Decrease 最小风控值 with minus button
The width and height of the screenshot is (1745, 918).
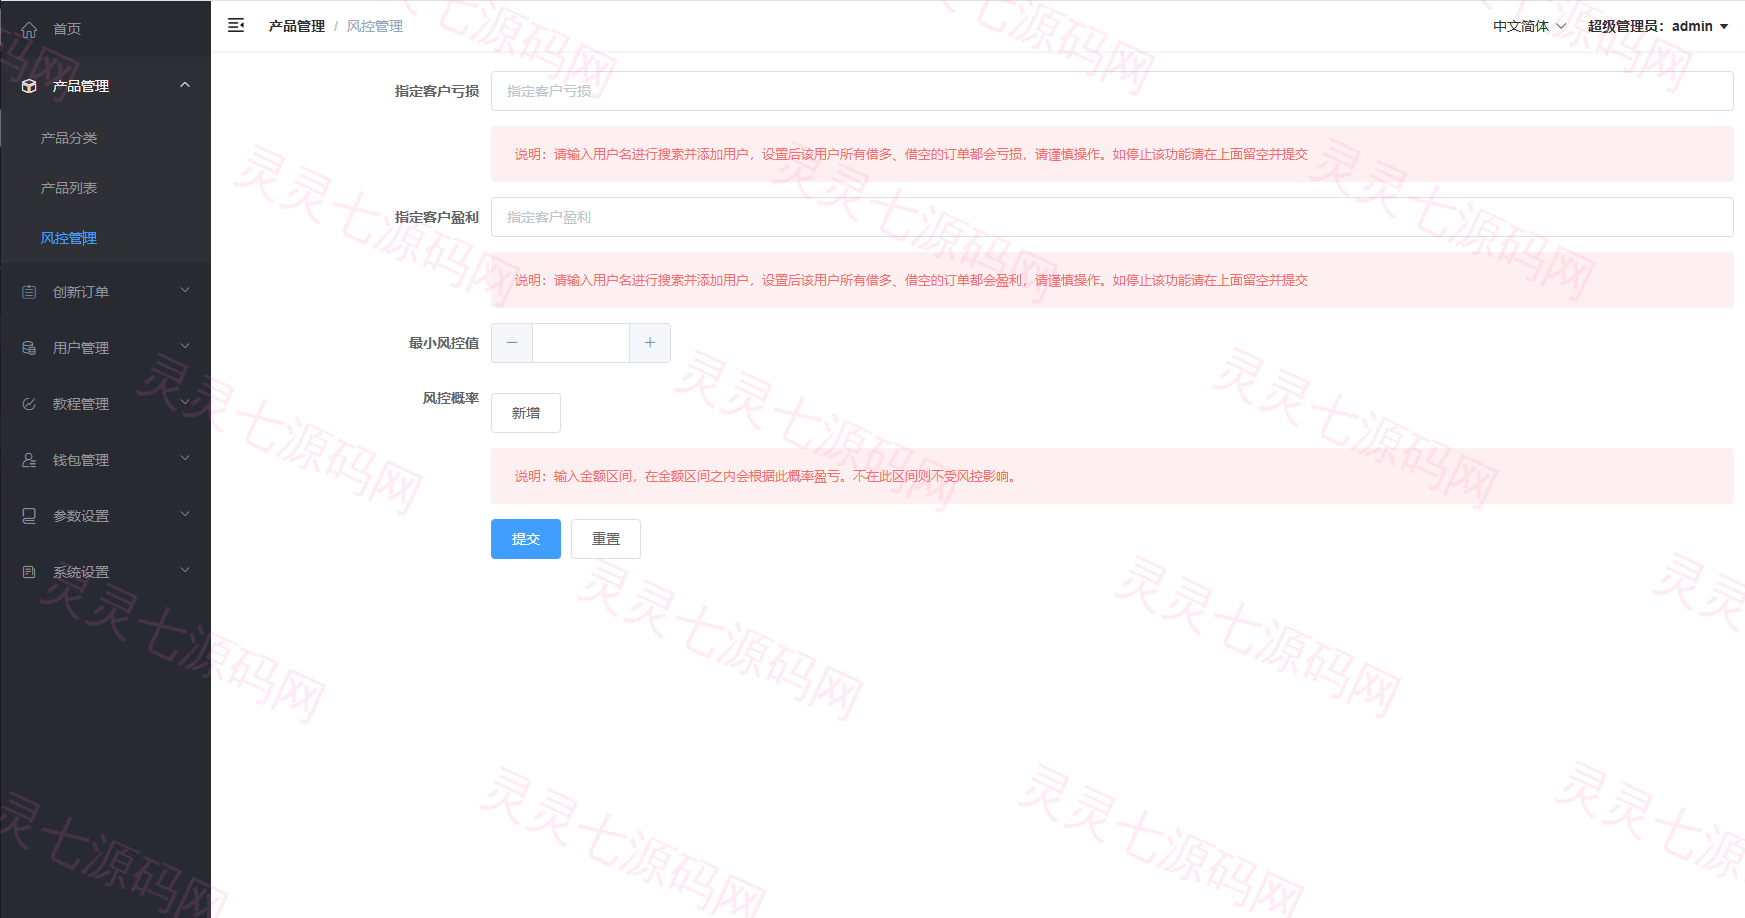[512, 343]
